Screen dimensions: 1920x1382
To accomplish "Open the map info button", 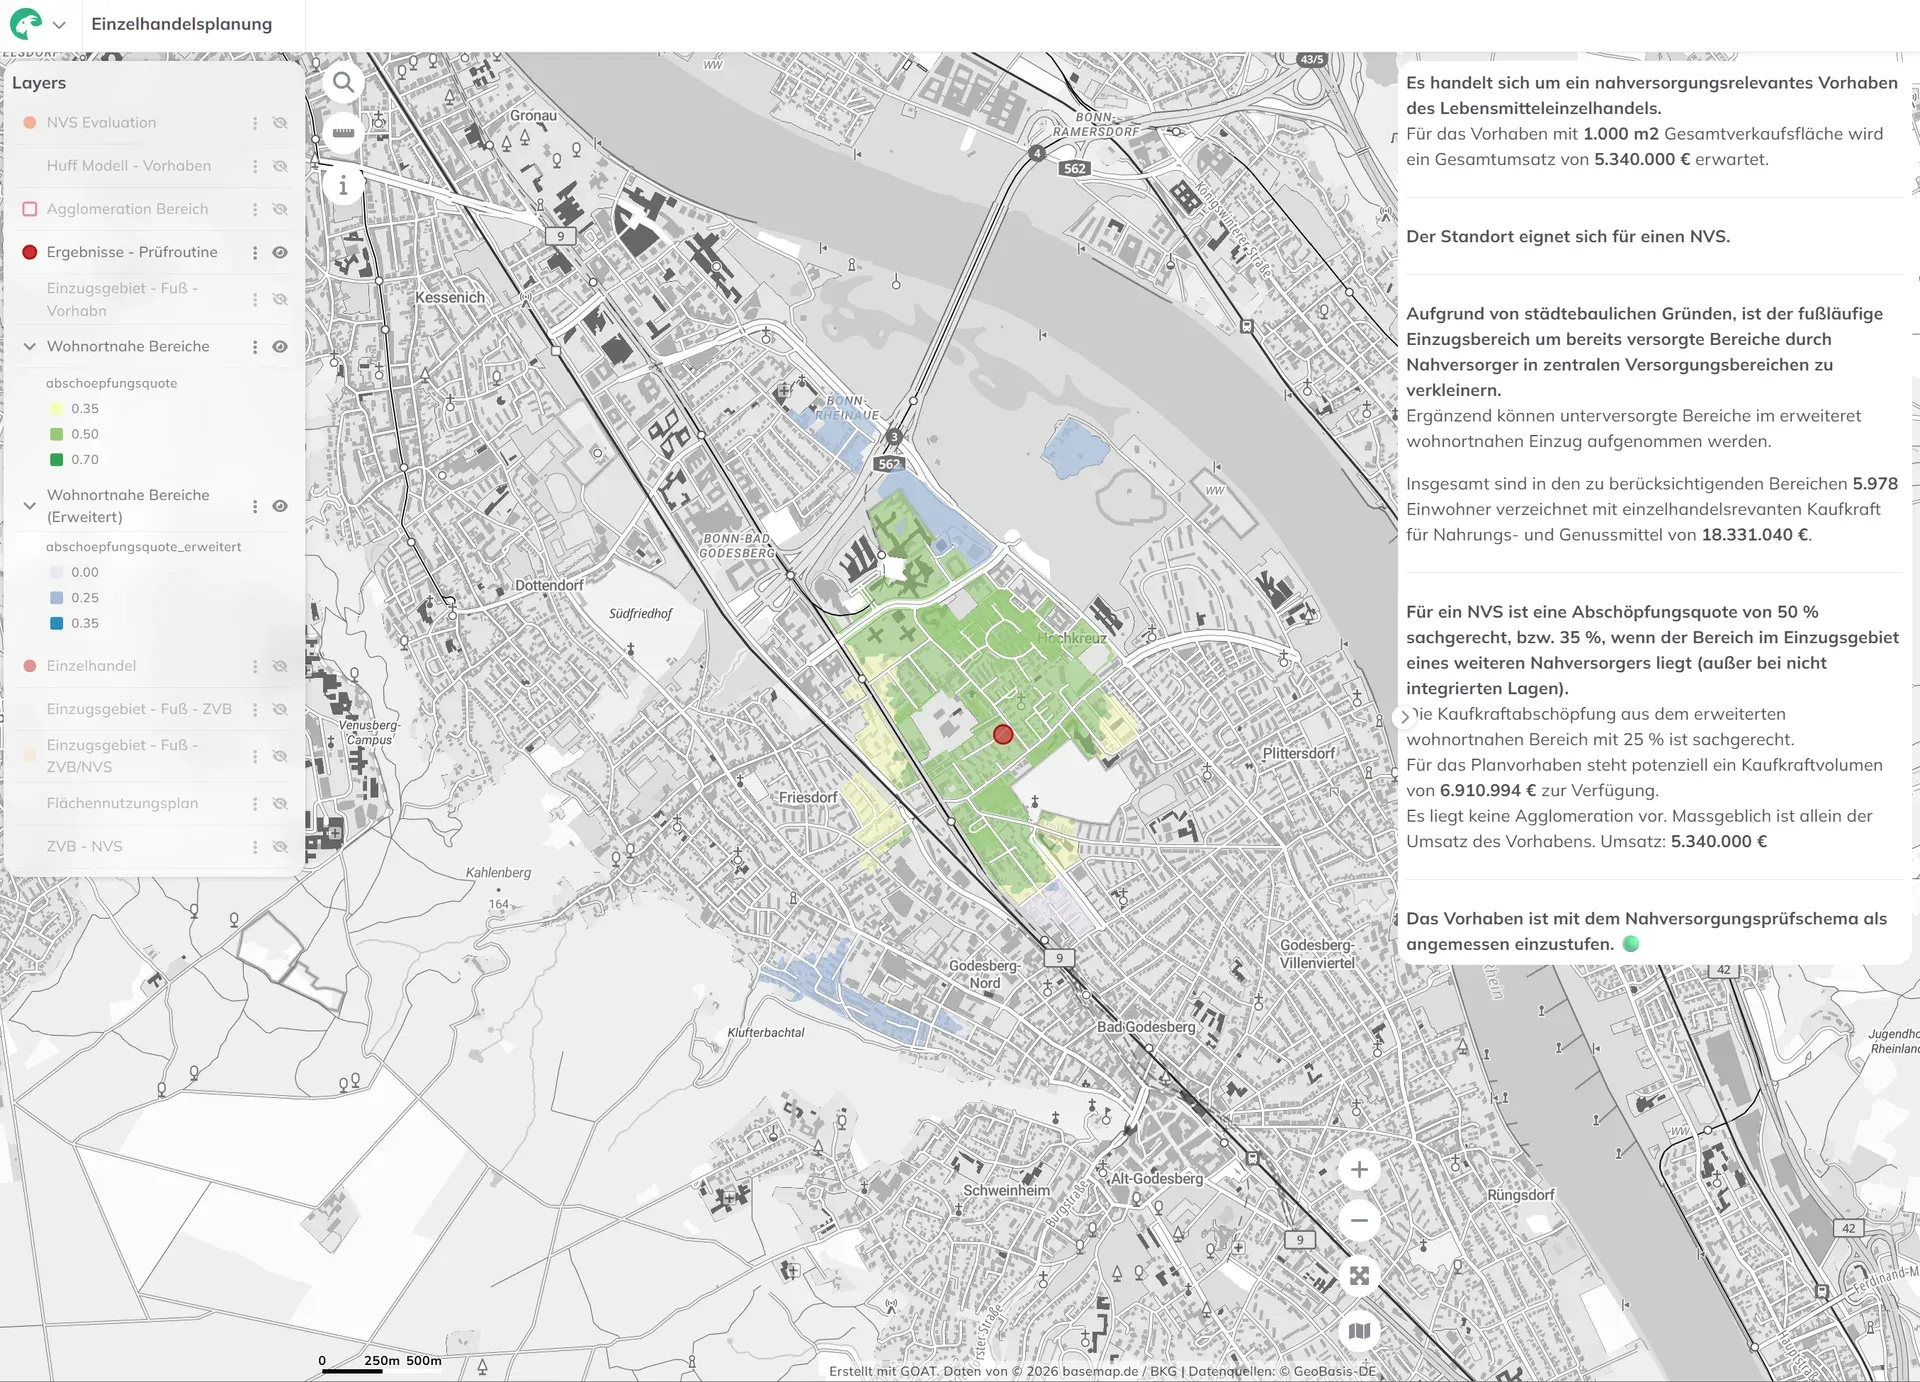I will (x=343, y=185).
